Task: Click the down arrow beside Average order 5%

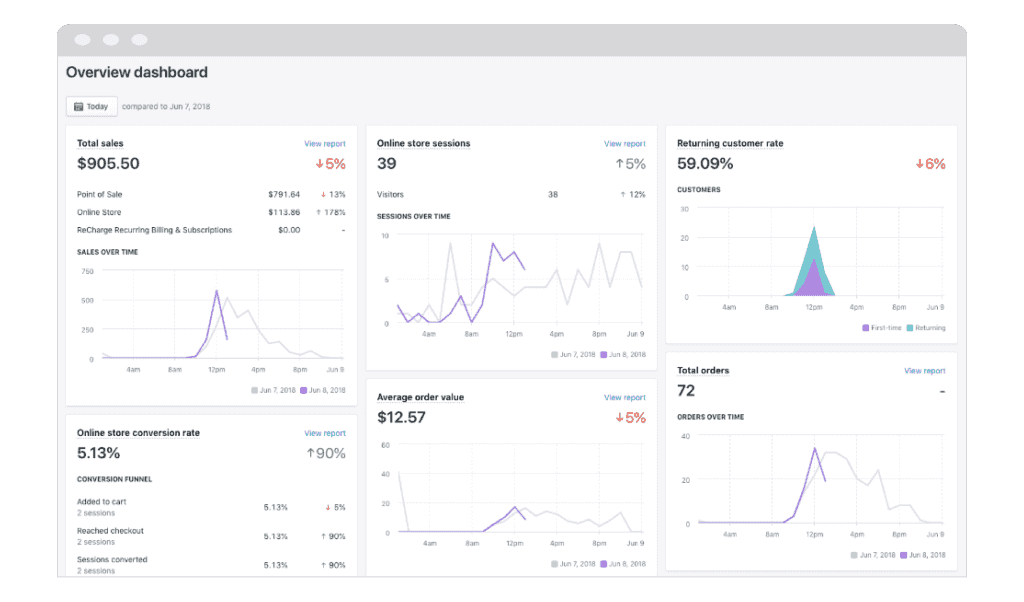Action: point(619,418)
